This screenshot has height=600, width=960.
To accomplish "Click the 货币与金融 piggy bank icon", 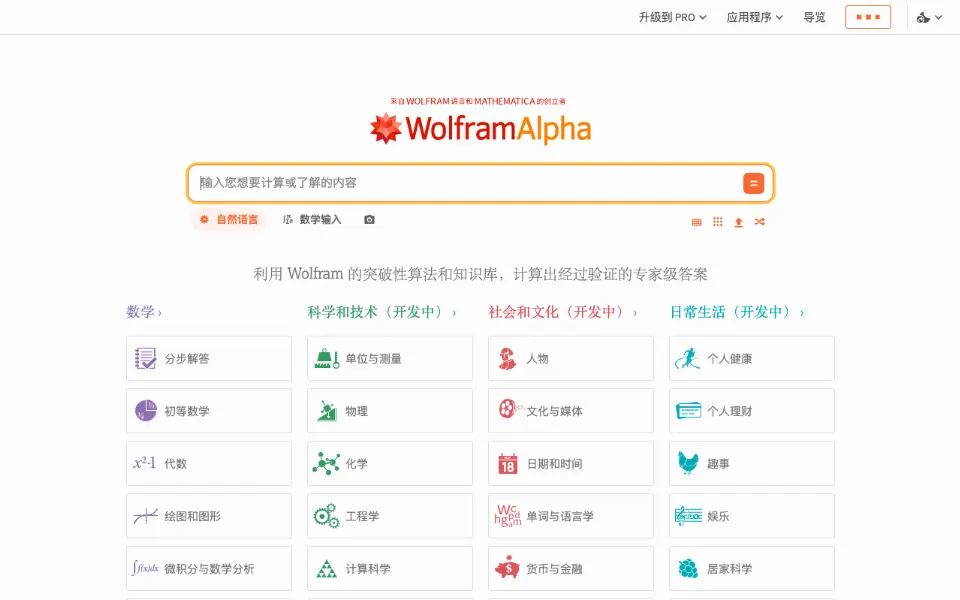I will [x=507, y=569].
